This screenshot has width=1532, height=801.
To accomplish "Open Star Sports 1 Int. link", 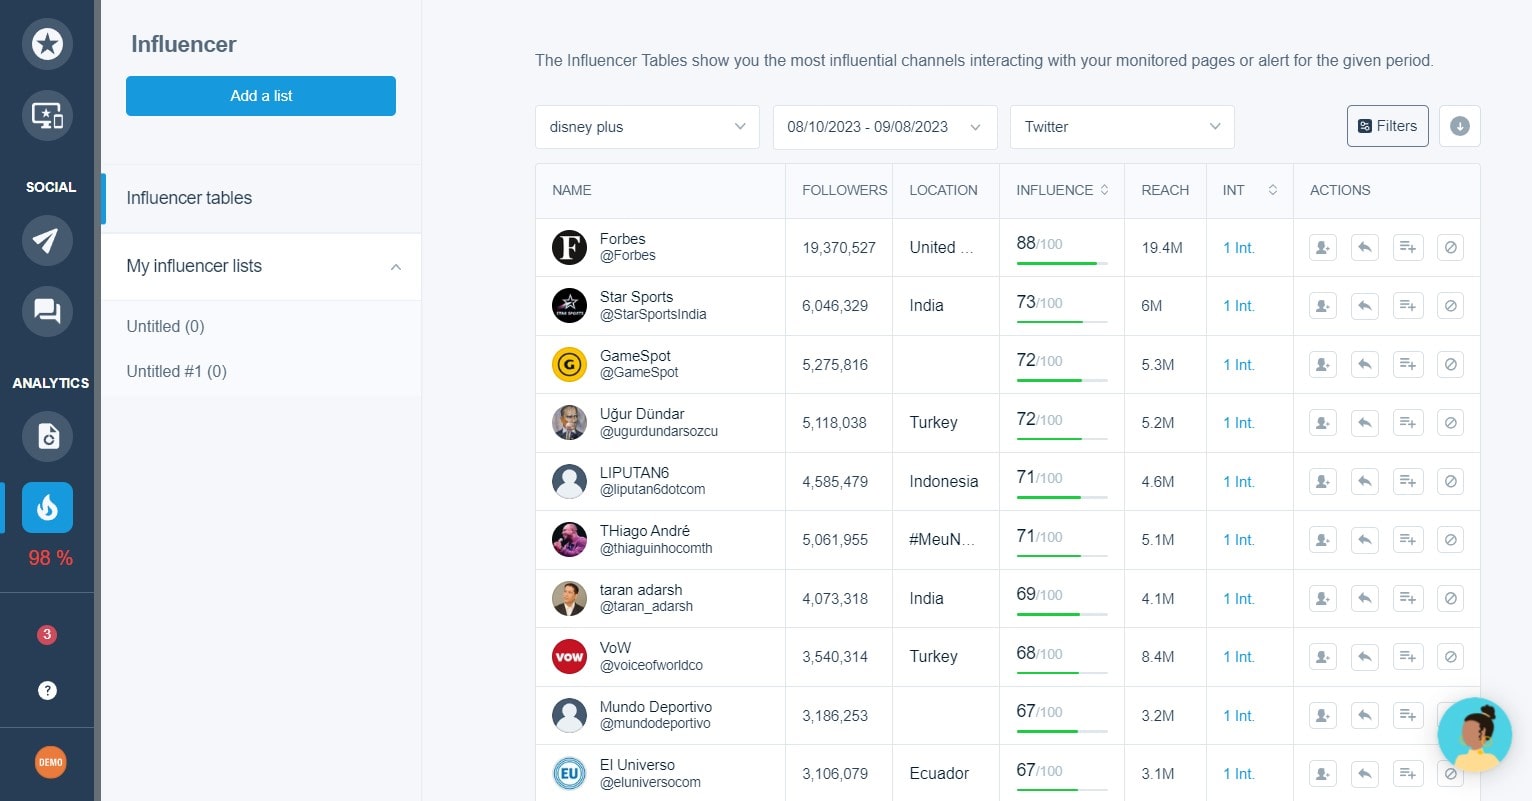I will 1238,306.
